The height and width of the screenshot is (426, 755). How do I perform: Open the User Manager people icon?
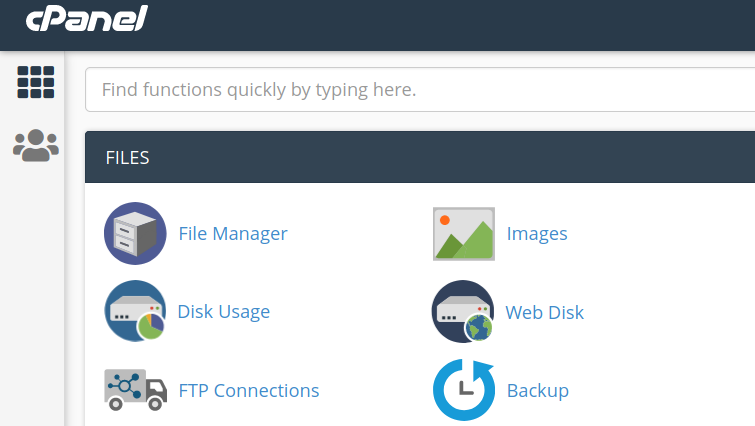coord(36,146)
